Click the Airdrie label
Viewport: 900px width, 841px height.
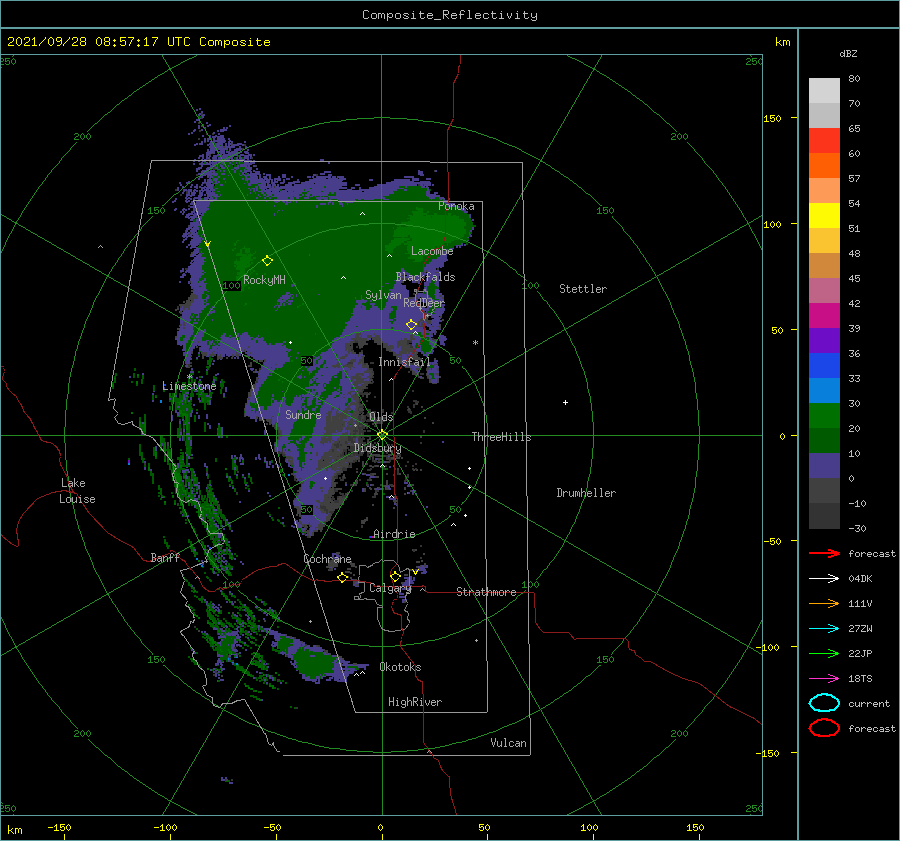click(x=394, y=534)
